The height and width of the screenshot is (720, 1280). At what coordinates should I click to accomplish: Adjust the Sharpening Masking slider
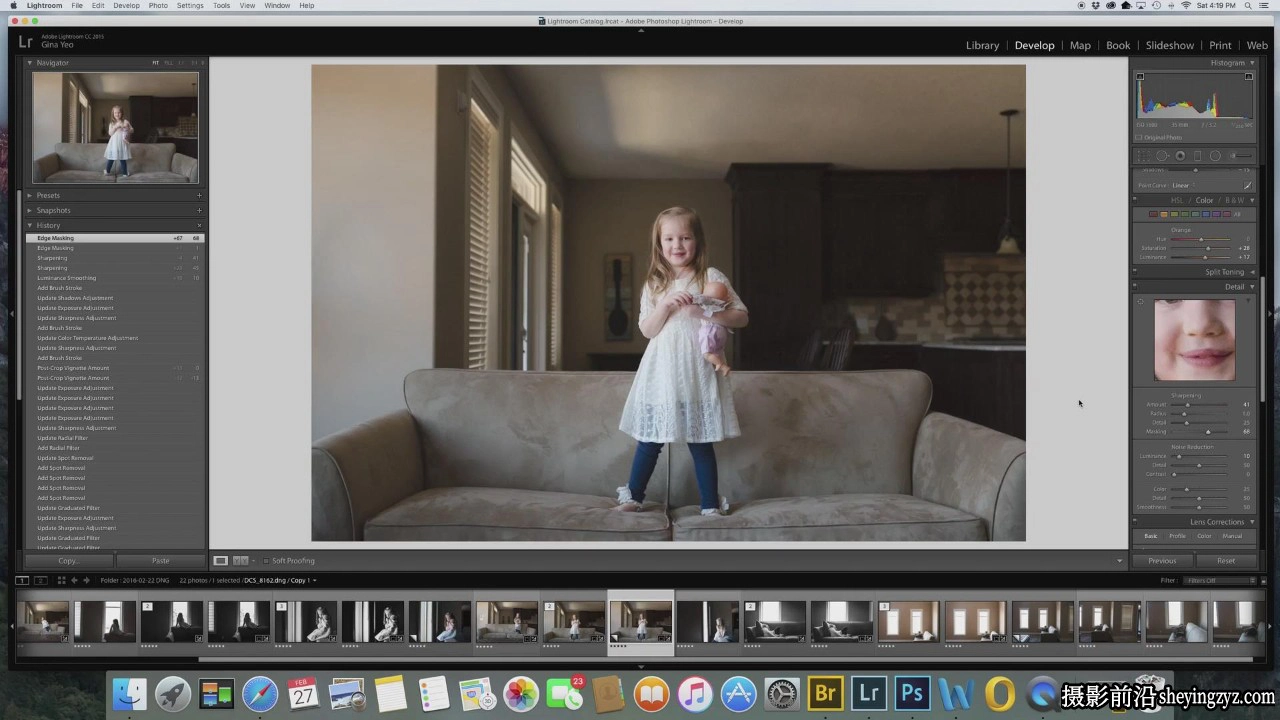point(1209,431)
